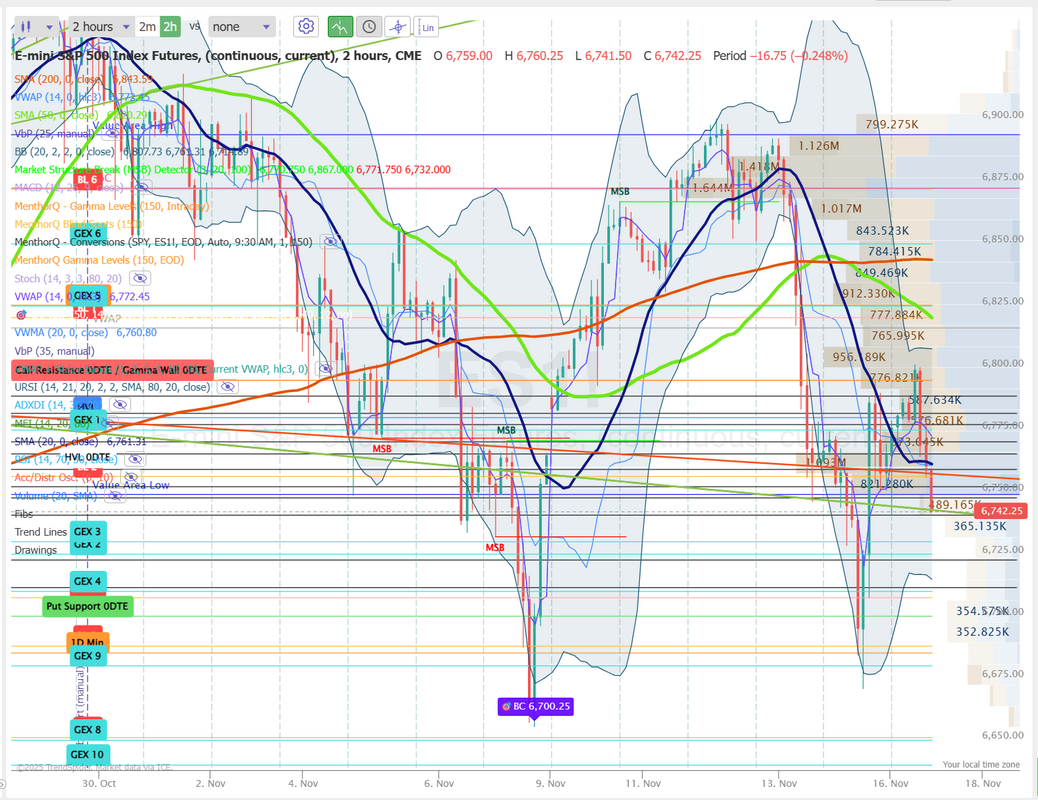
Task: Click the target icon beside VWMA legend
Action: pos(21,314)
